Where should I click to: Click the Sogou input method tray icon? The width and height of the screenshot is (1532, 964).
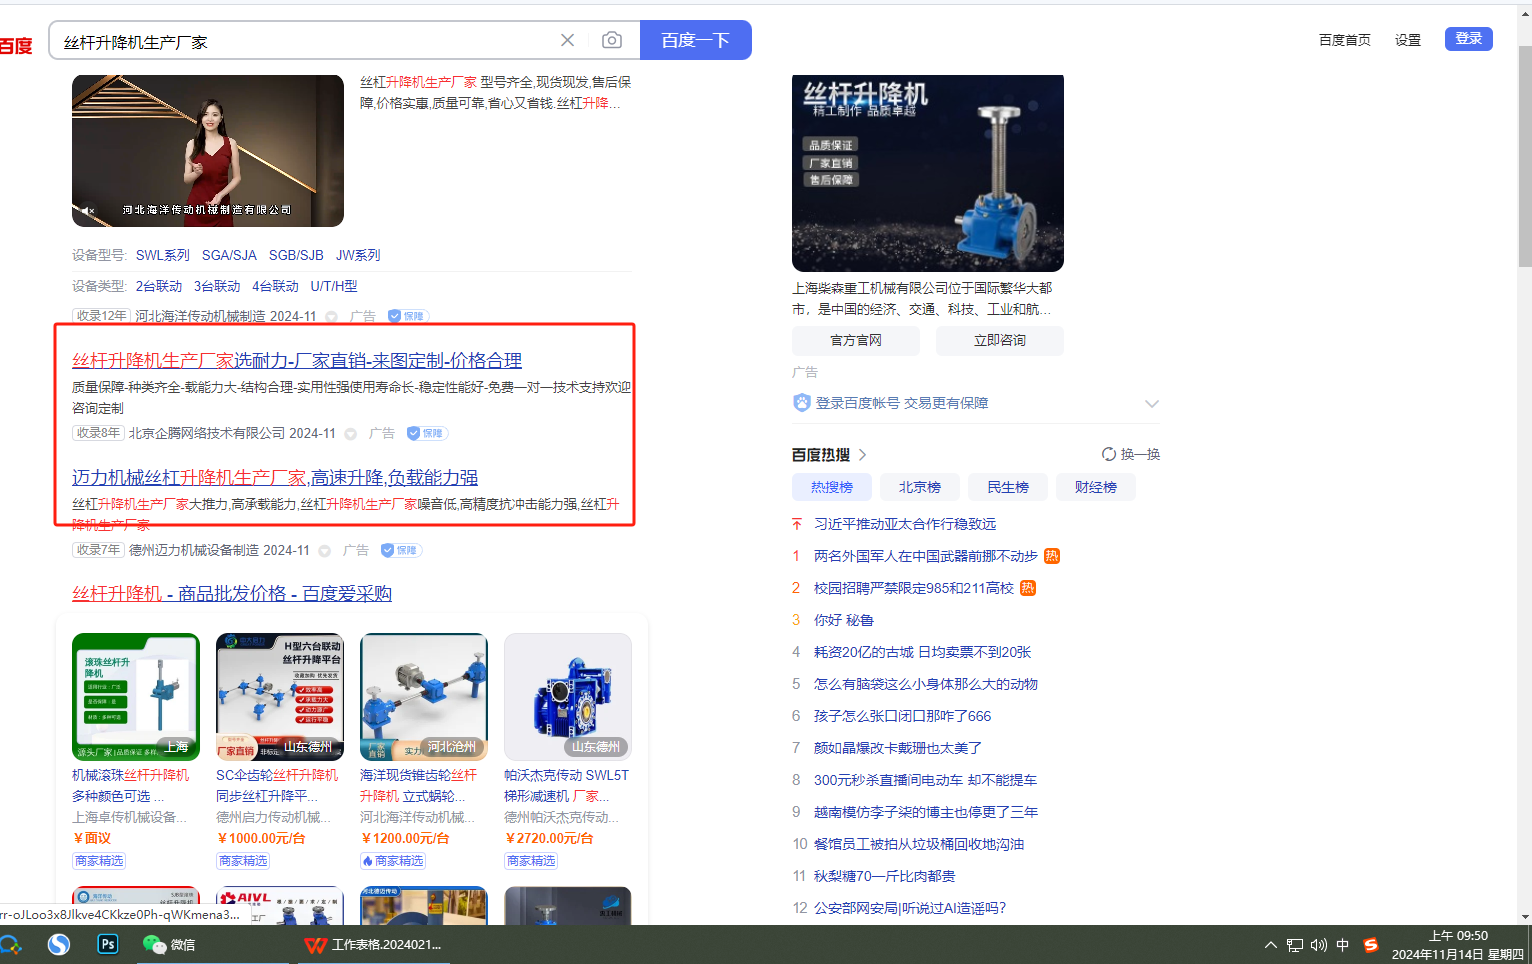(1371, 945)
